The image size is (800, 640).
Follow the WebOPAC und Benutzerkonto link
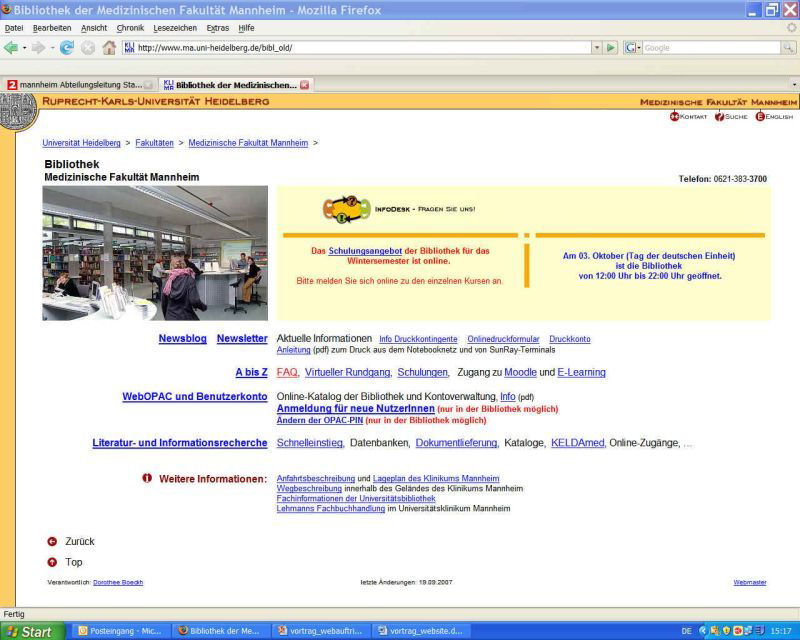[x=194, y=396]
